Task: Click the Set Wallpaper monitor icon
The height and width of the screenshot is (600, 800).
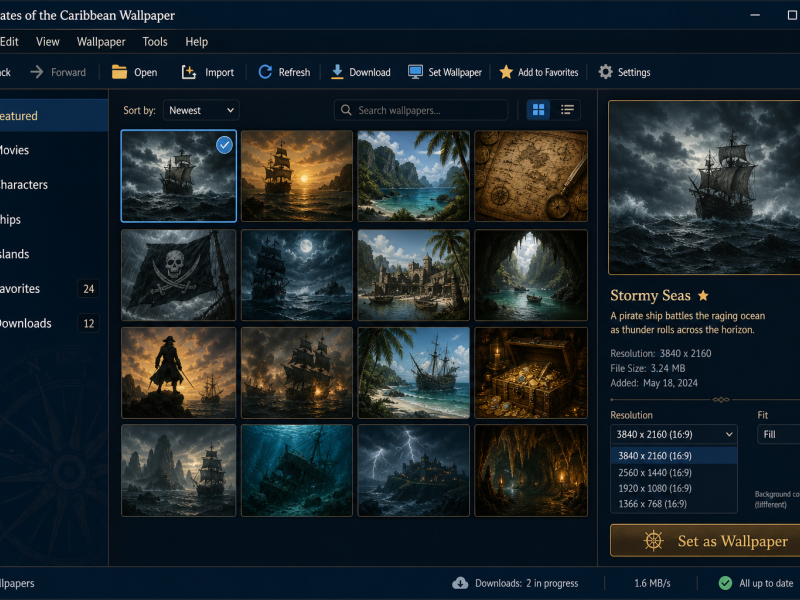Action: (415, 72)
